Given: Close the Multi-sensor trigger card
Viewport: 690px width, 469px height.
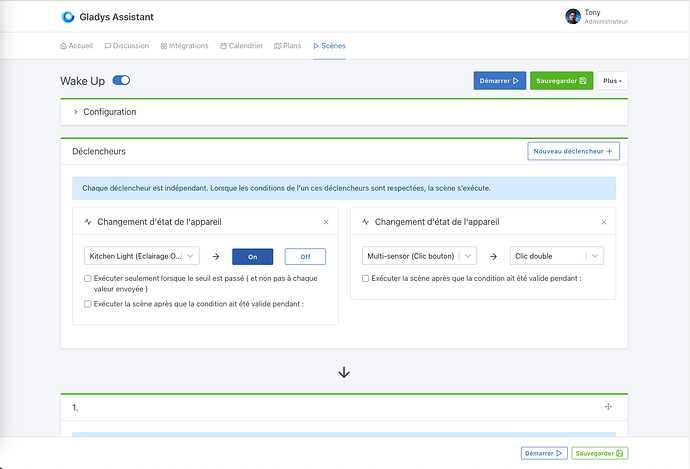Looking at the screenshot, I should click(x=603, y=222).
